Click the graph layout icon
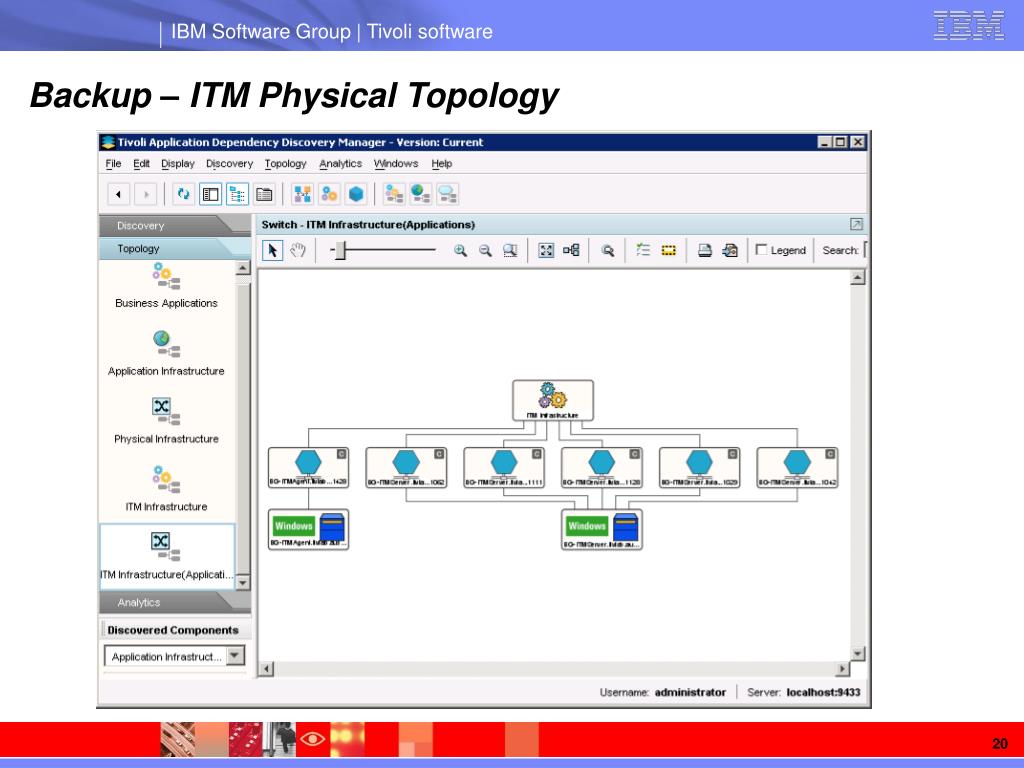 (571, 250)
